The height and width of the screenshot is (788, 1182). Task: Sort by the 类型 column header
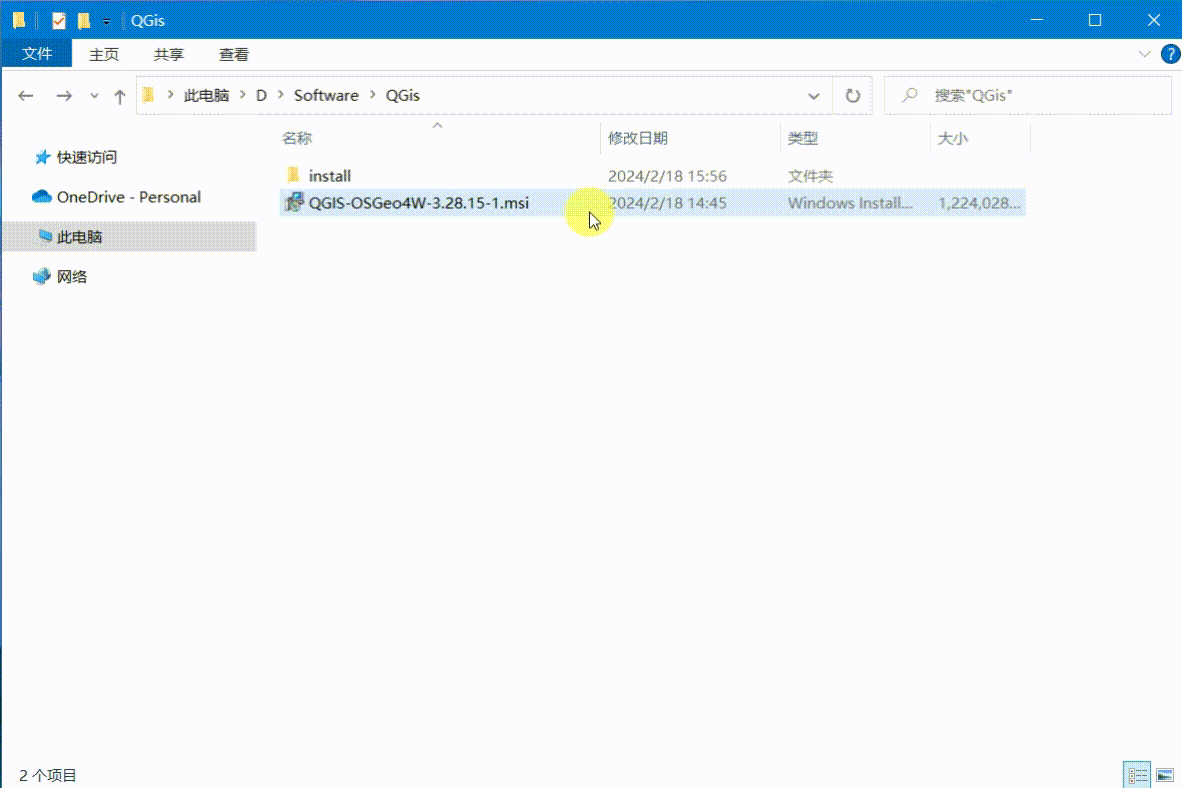tap(803, 138)
